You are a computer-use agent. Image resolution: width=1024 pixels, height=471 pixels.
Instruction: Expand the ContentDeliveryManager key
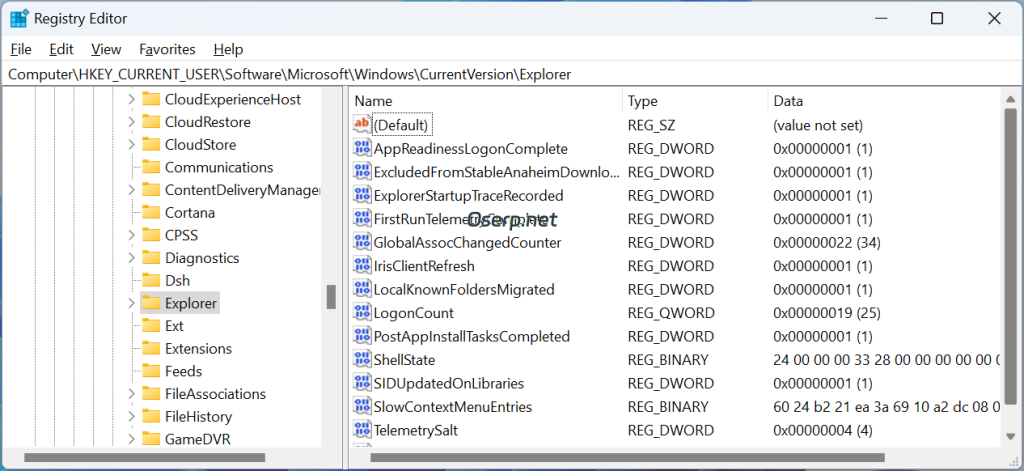131,190
